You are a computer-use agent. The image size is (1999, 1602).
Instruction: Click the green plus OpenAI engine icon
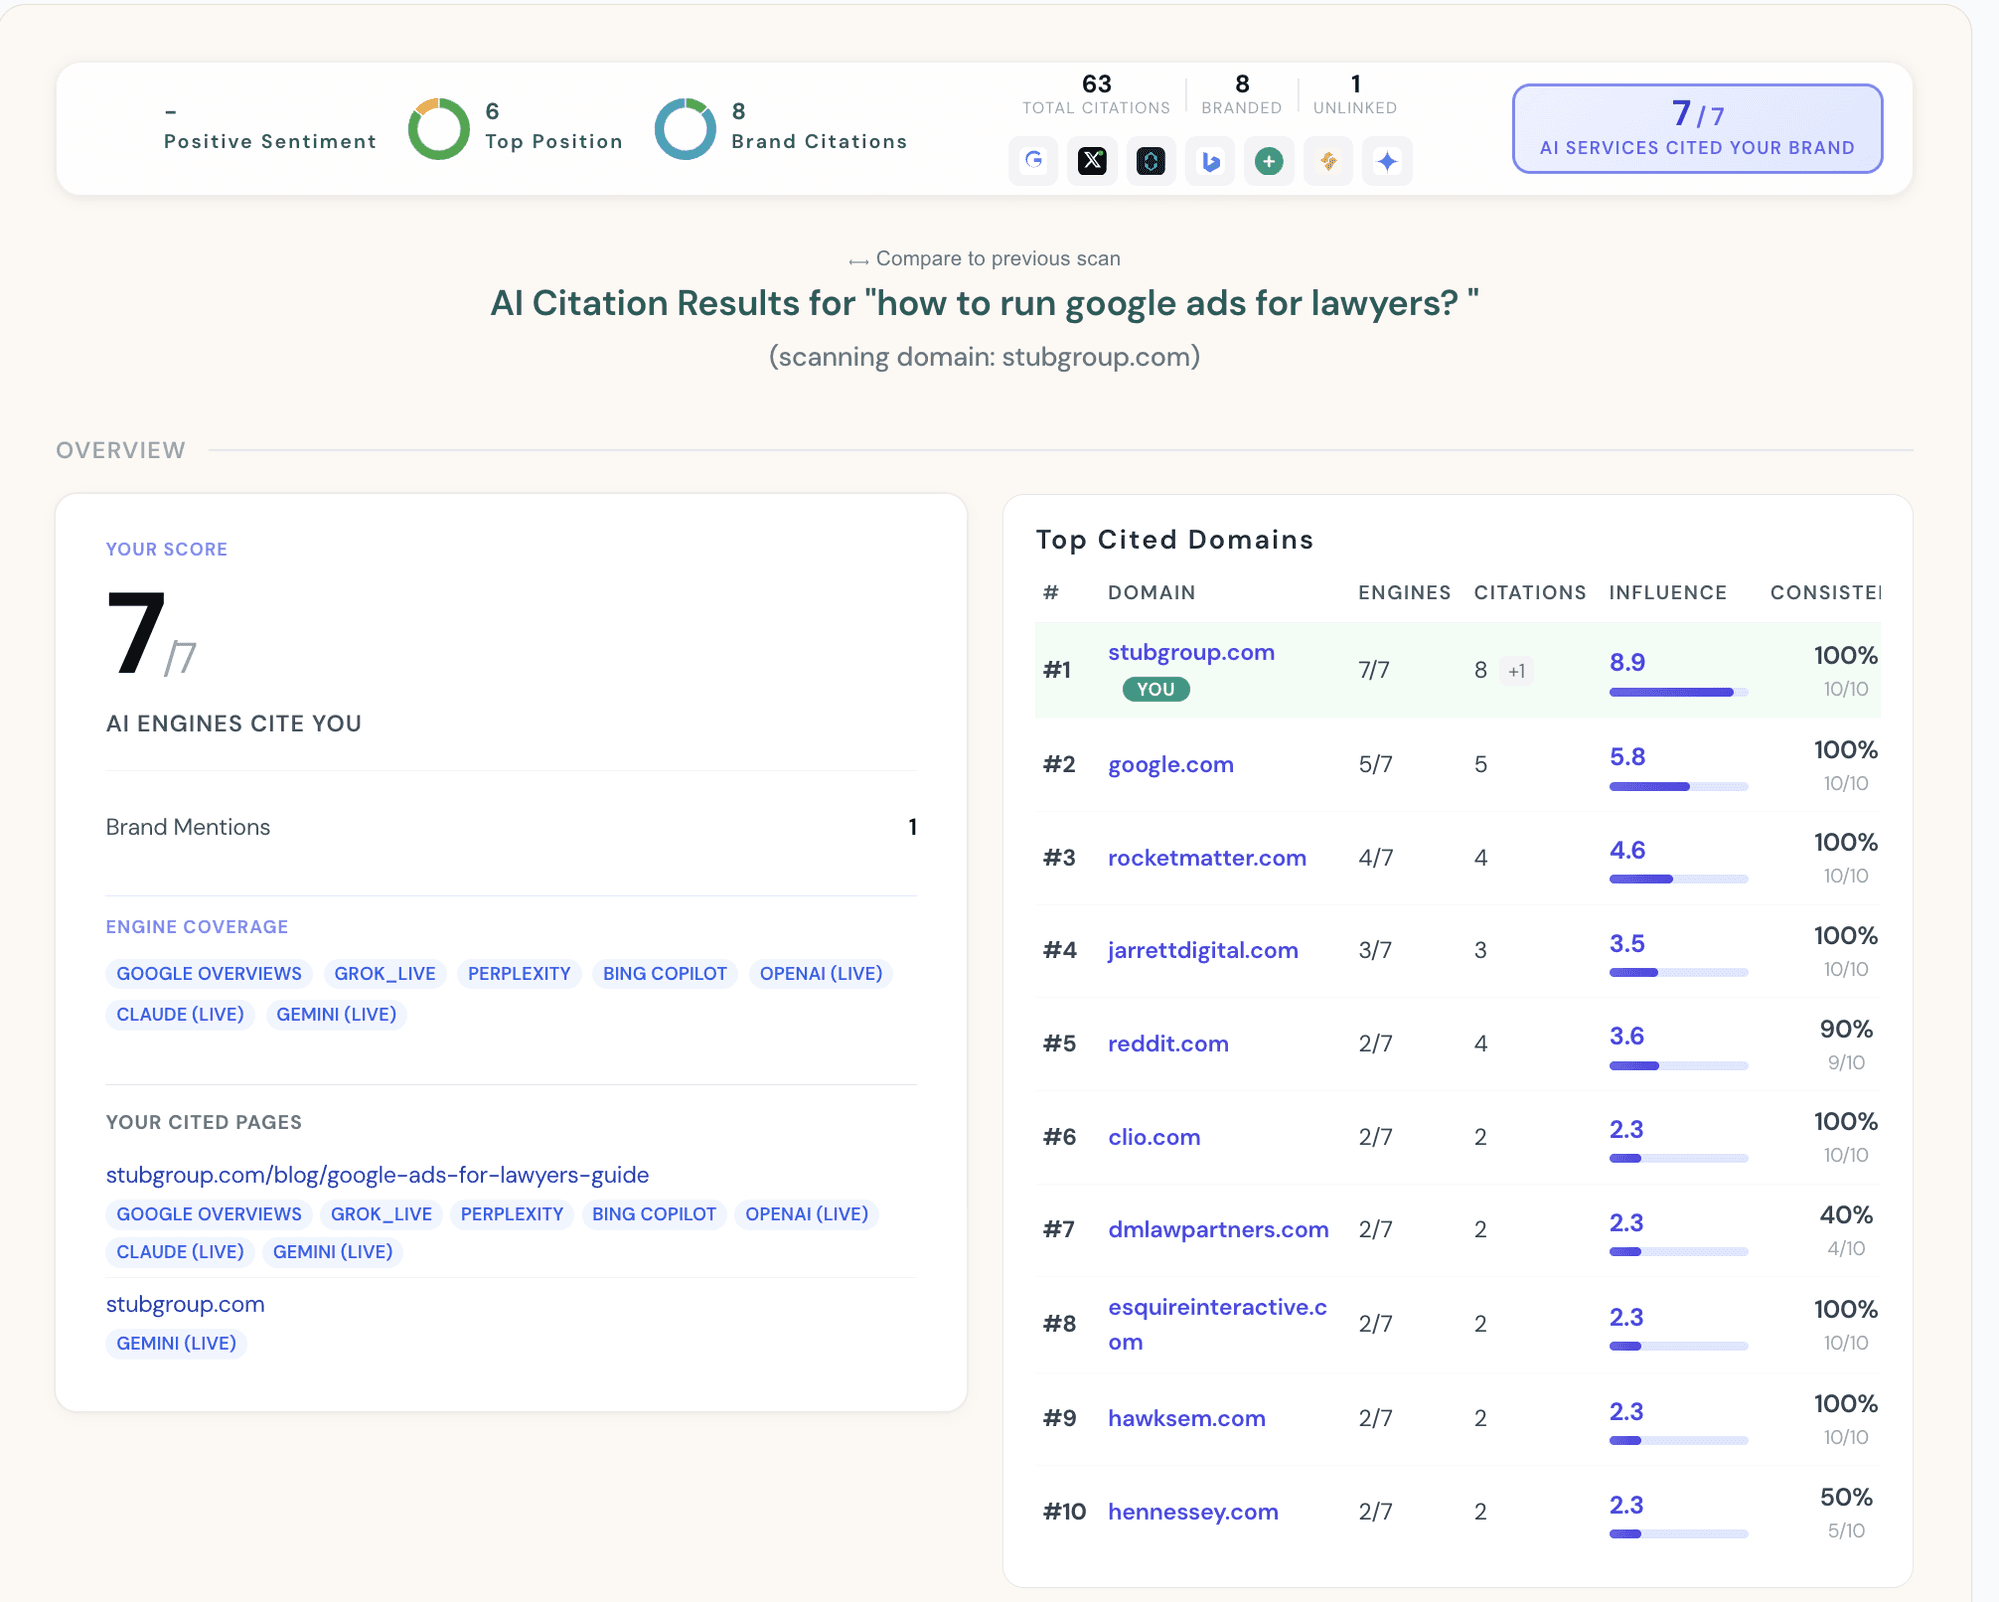(x=1269, y=161)
